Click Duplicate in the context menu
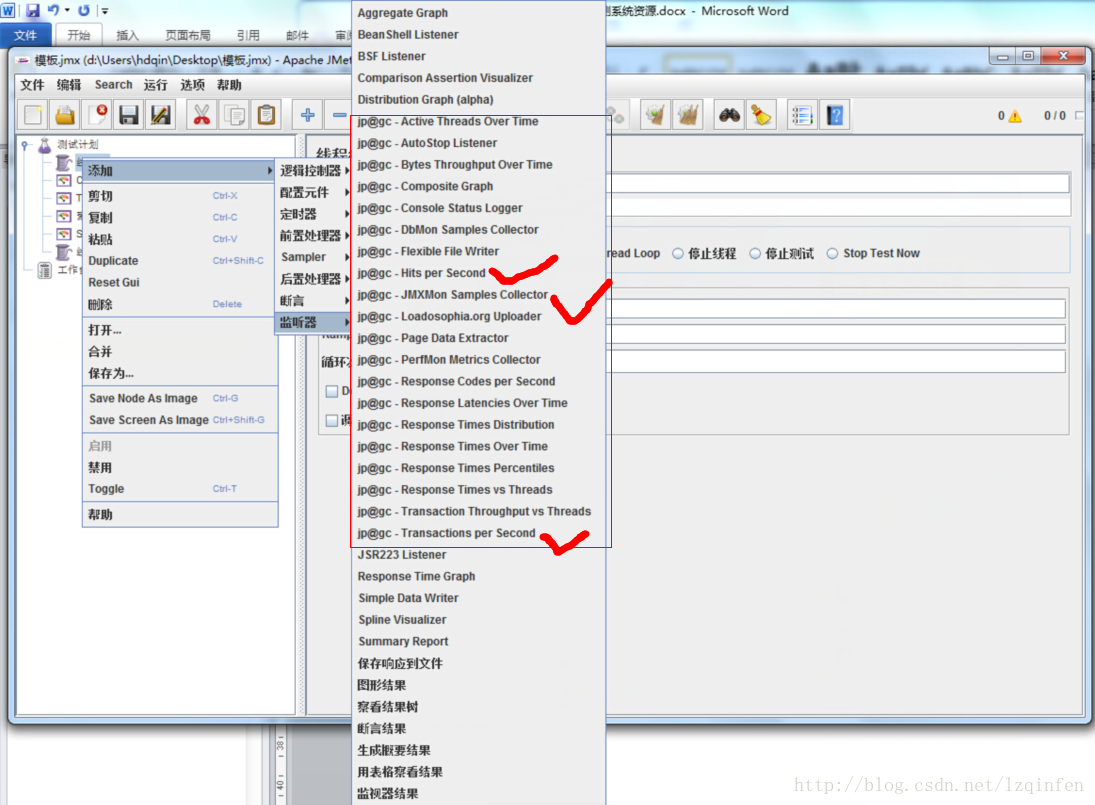 [x=180, y=260]
